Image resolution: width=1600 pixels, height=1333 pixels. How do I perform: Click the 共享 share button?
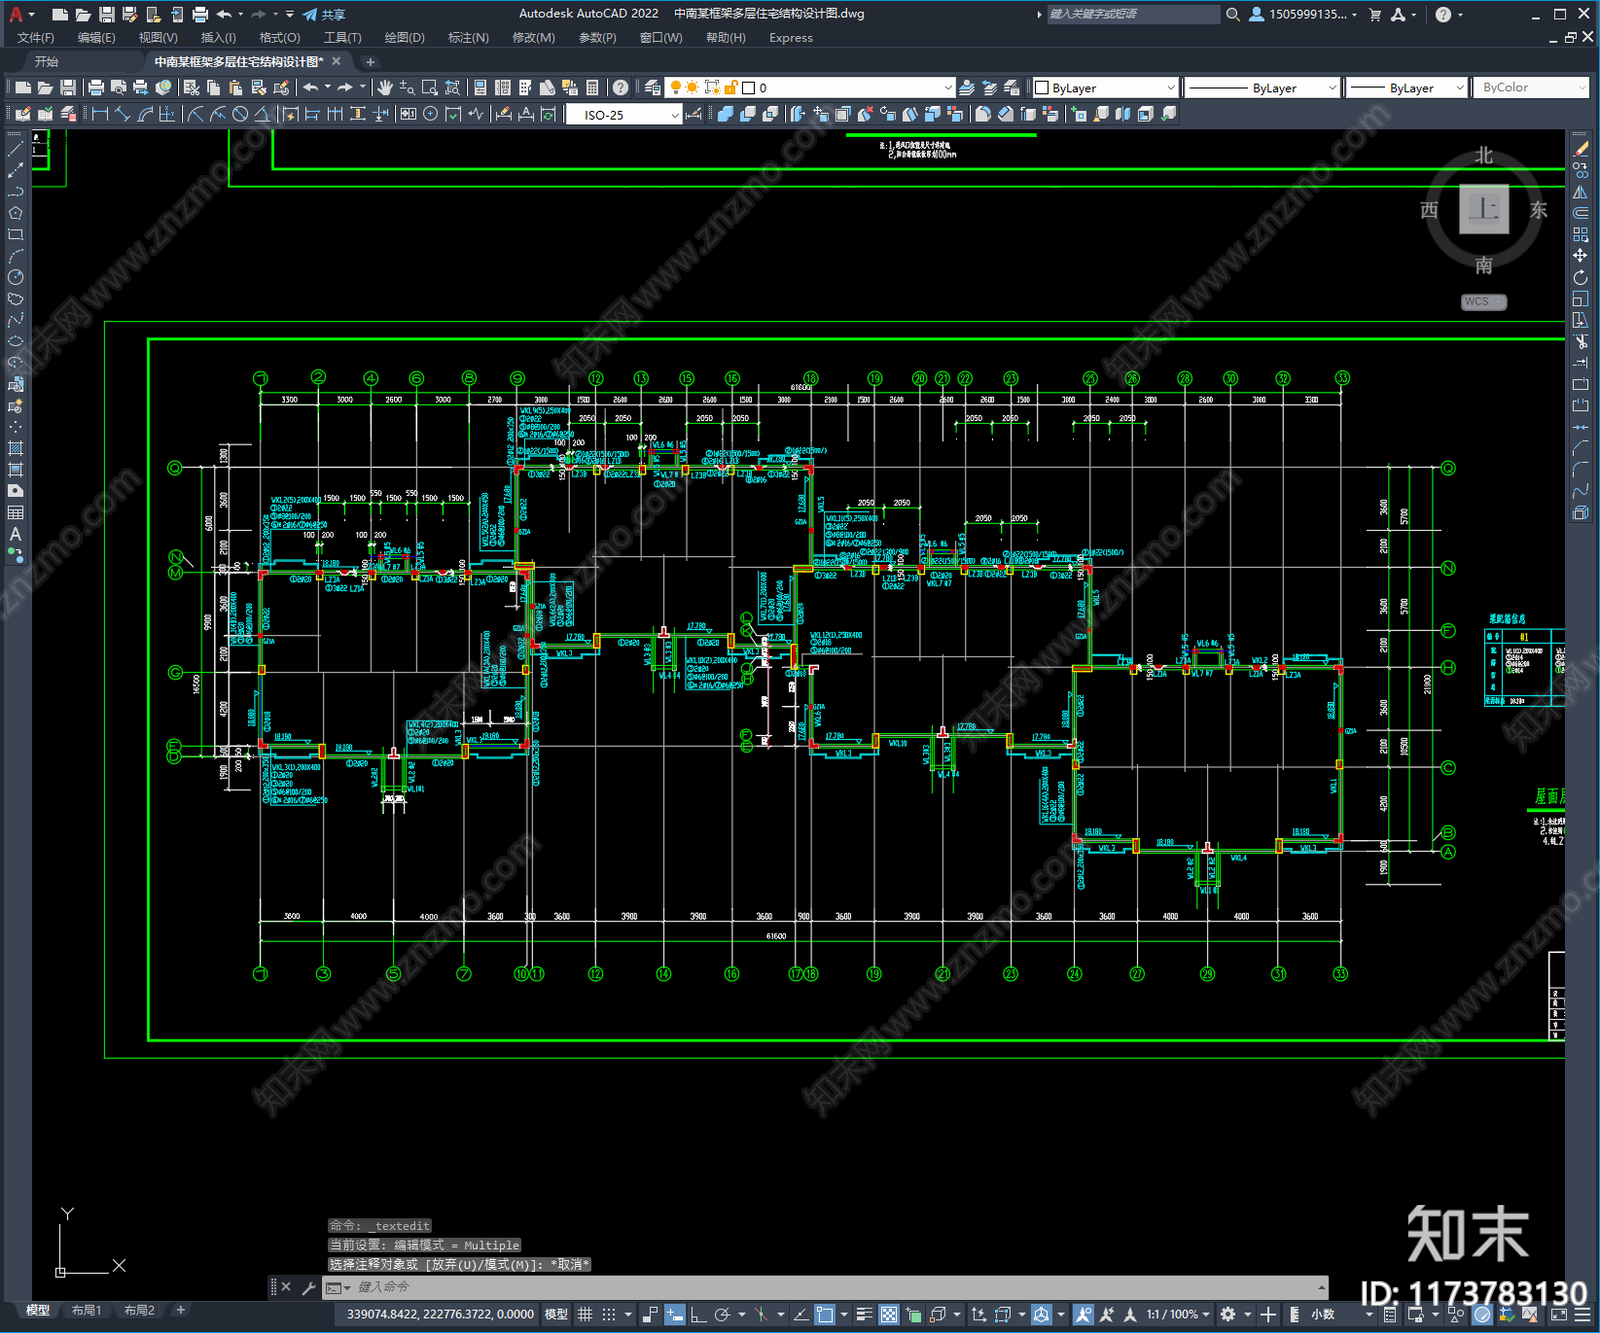click(x=324, y=14)
